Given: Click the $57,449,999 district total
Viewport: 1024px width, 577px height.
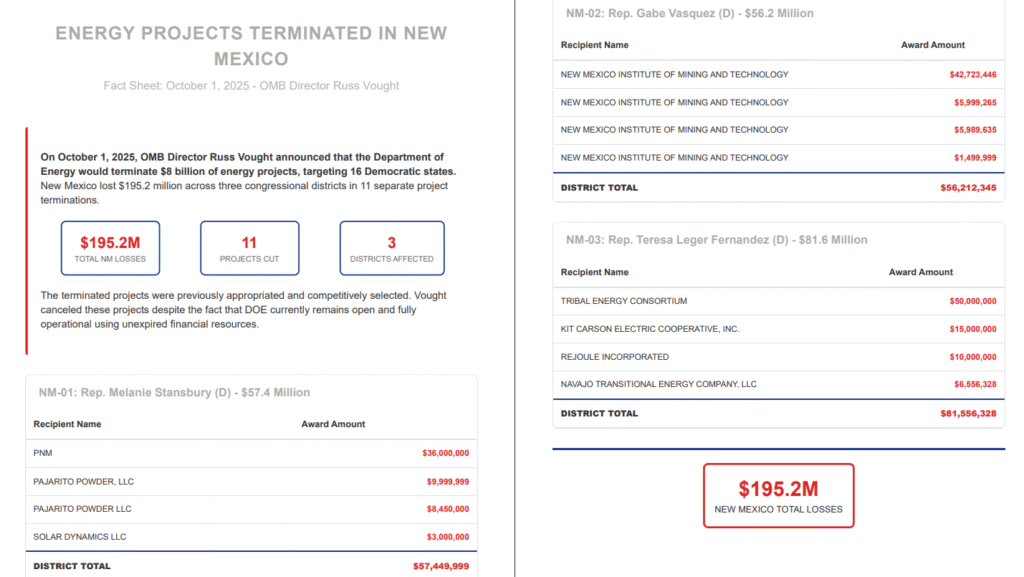Looking at the screenshot, I should pyautogui.click(x=441, y=566).
